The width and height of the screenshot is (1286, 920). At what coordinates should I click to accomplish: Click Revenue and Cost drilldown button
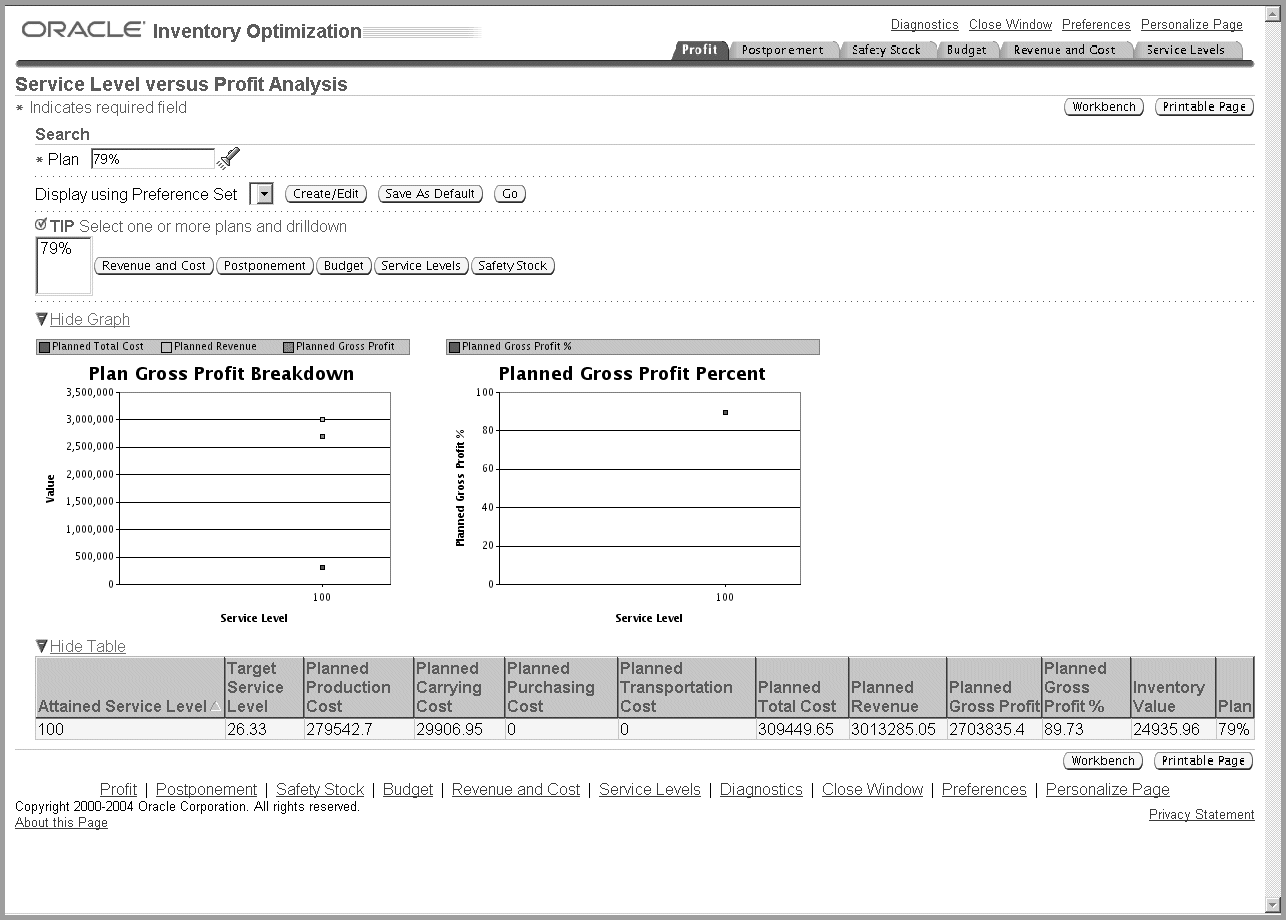(x=154, y=266)
